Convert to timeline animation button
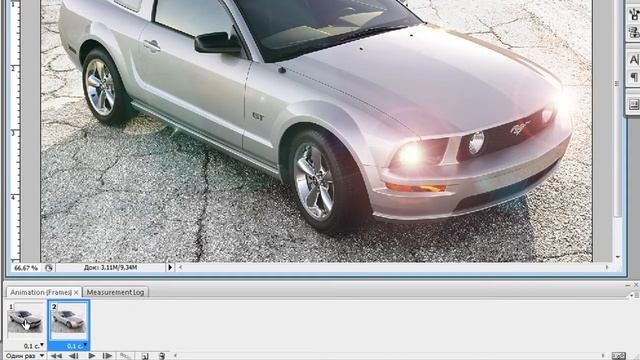The width and height of the screenshot is (640, 360). tap(619, 356)
